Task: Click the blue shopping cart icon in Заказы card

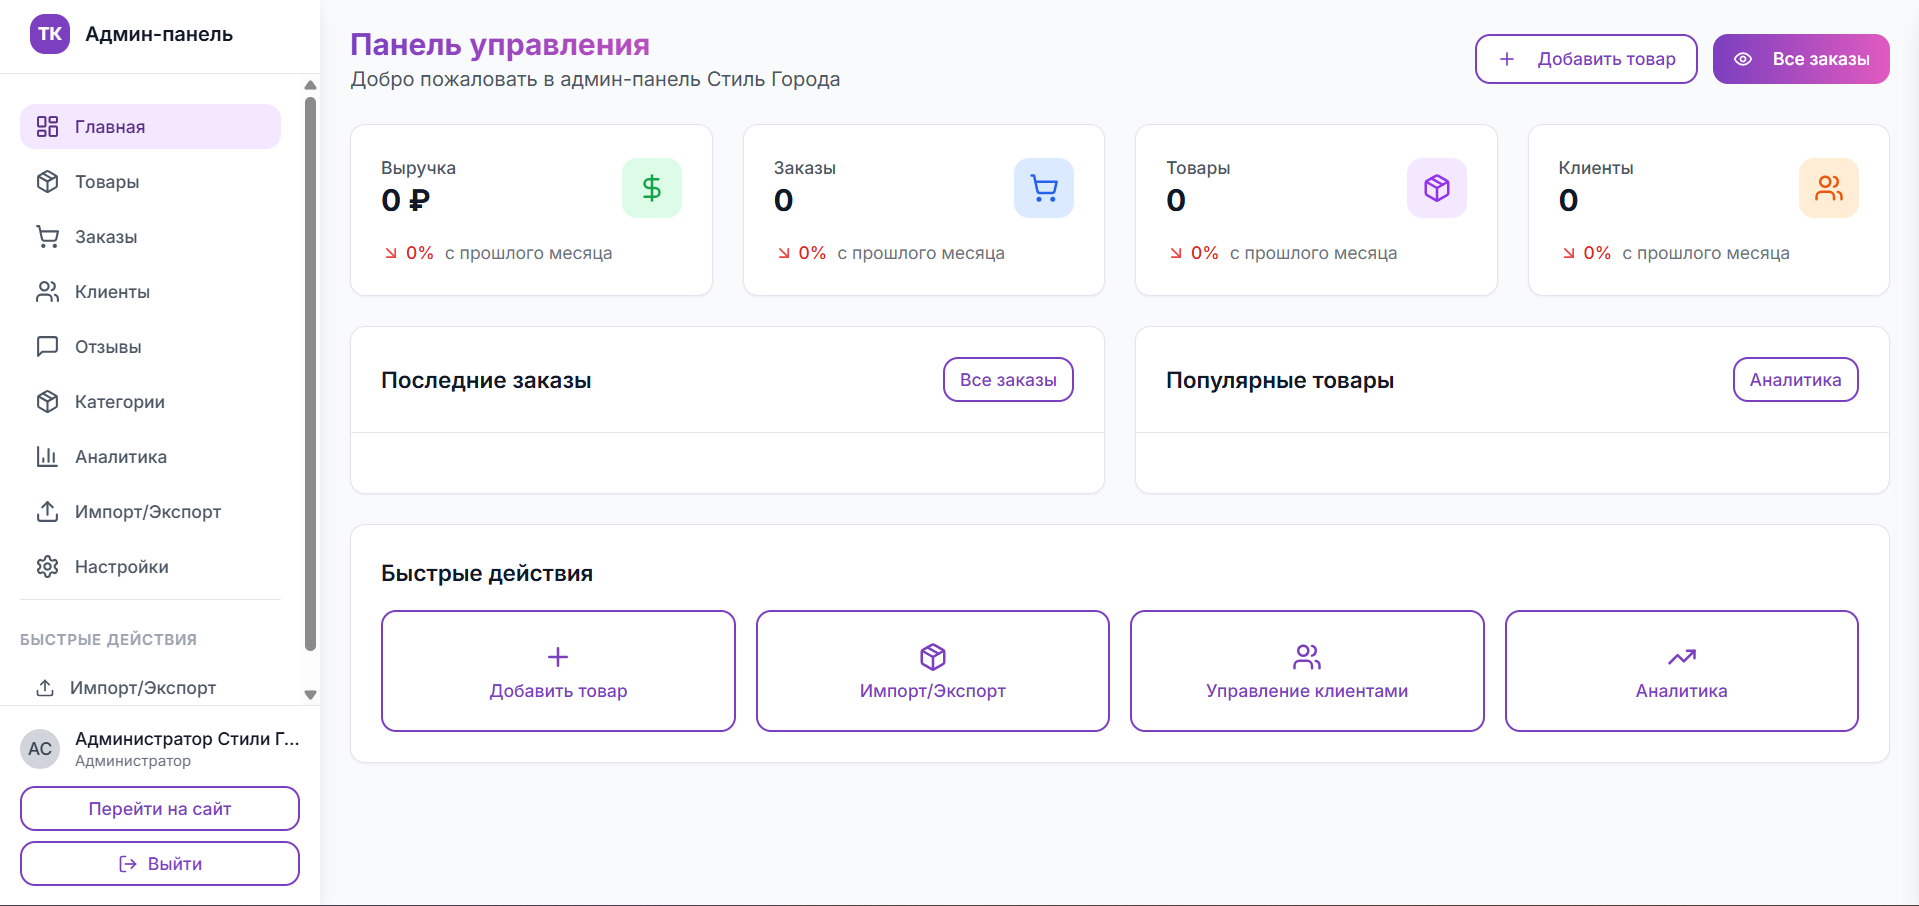Action: [1043, 188]
